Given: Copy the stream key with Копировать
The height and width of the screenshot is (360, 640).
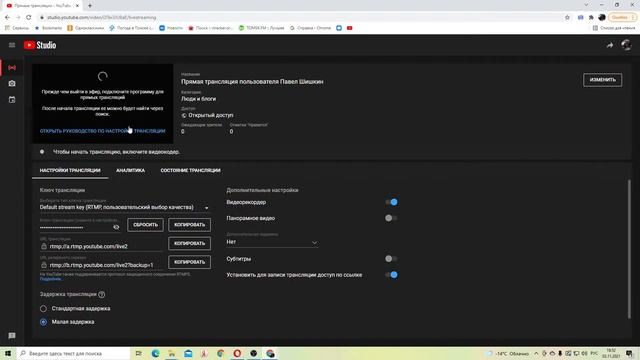Looking at the screenshot, I should click(x=189, y=224).
